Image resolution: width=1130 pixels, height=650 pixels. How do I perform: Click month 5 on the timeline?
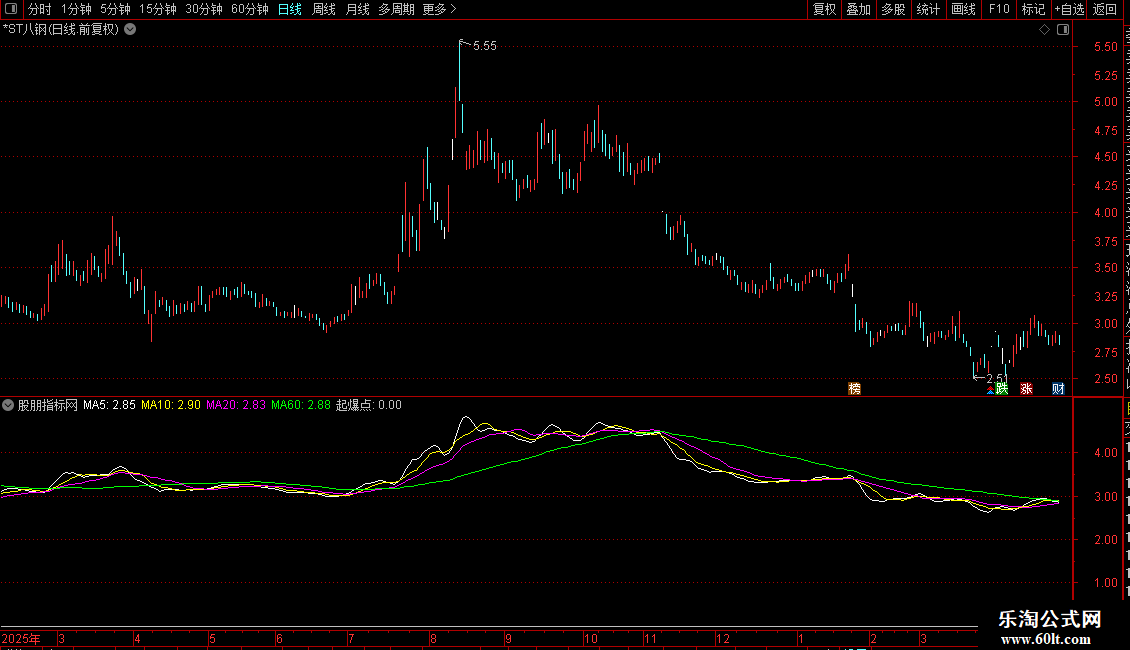point(213,638)
